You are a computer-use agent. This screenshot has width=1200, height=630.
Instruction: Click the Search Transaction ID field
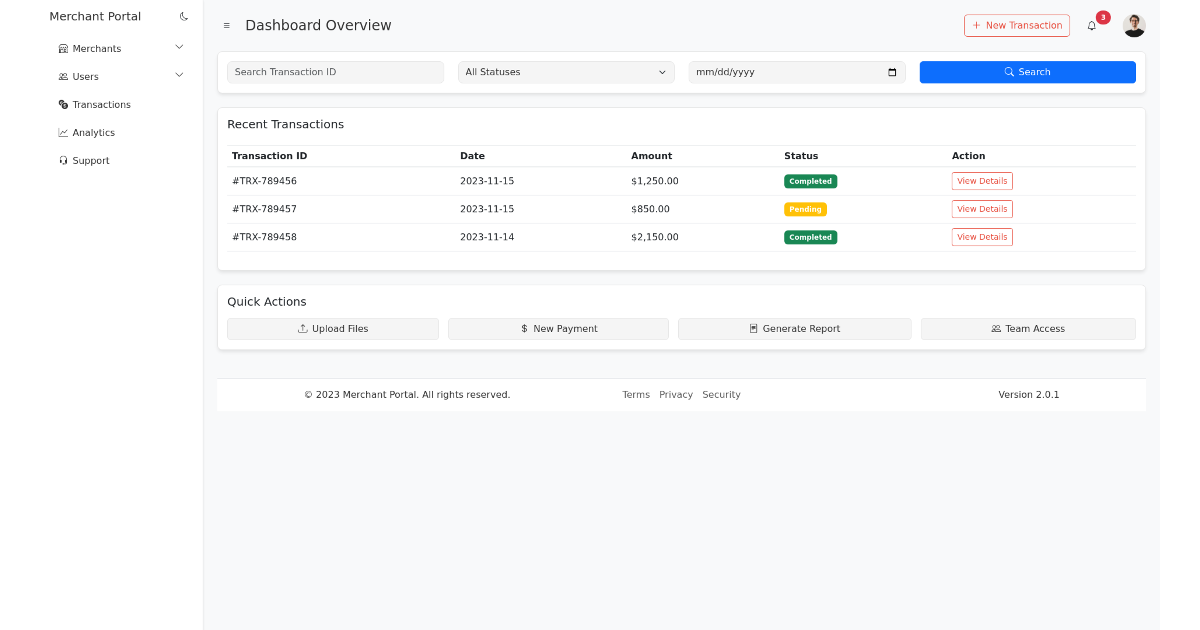pos(335,72)
